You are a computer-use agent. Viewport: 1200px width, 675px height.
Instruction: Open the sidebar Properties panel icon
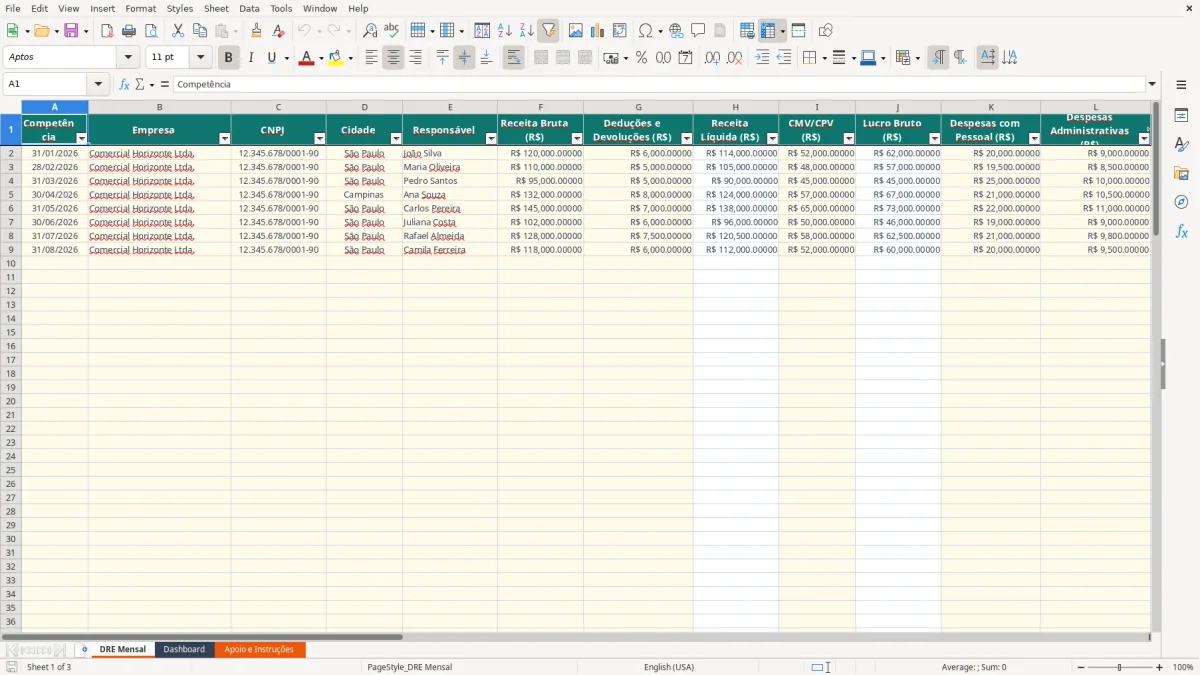coord(1181,115)
